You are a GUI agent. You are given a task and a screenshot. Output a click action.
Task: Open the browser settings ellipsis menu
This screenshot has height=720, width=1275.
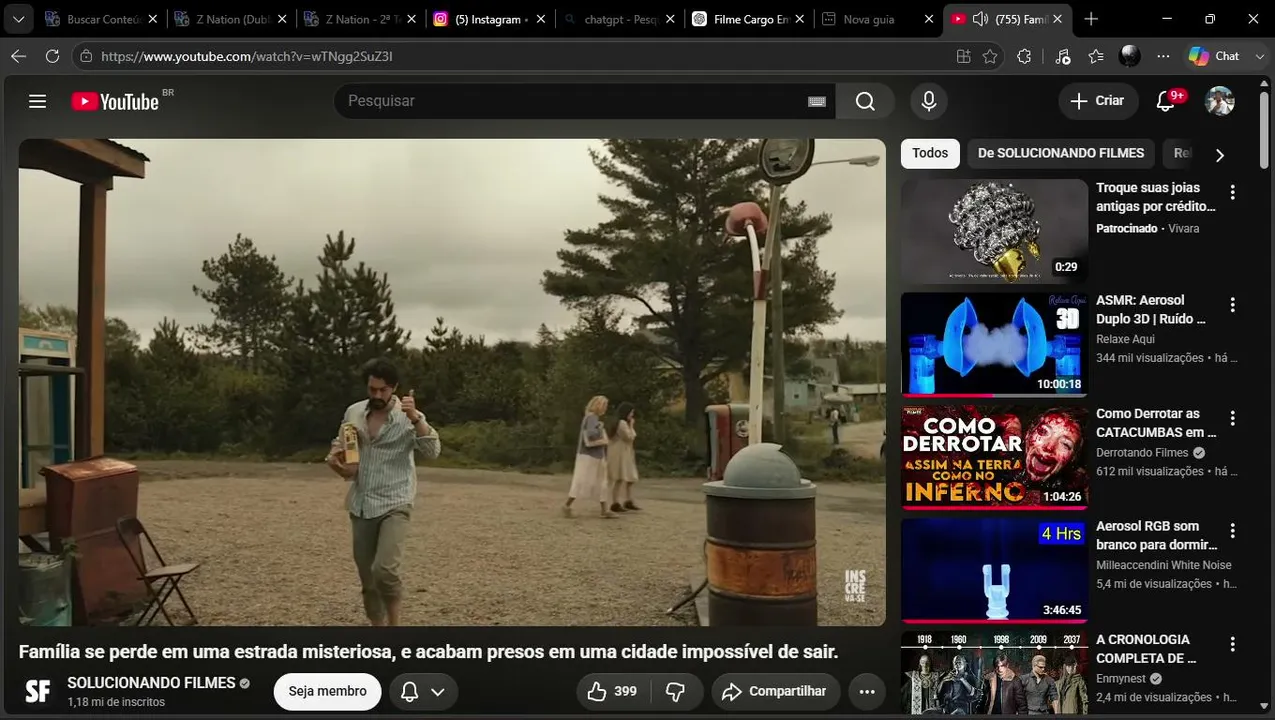click(1163, 56)
